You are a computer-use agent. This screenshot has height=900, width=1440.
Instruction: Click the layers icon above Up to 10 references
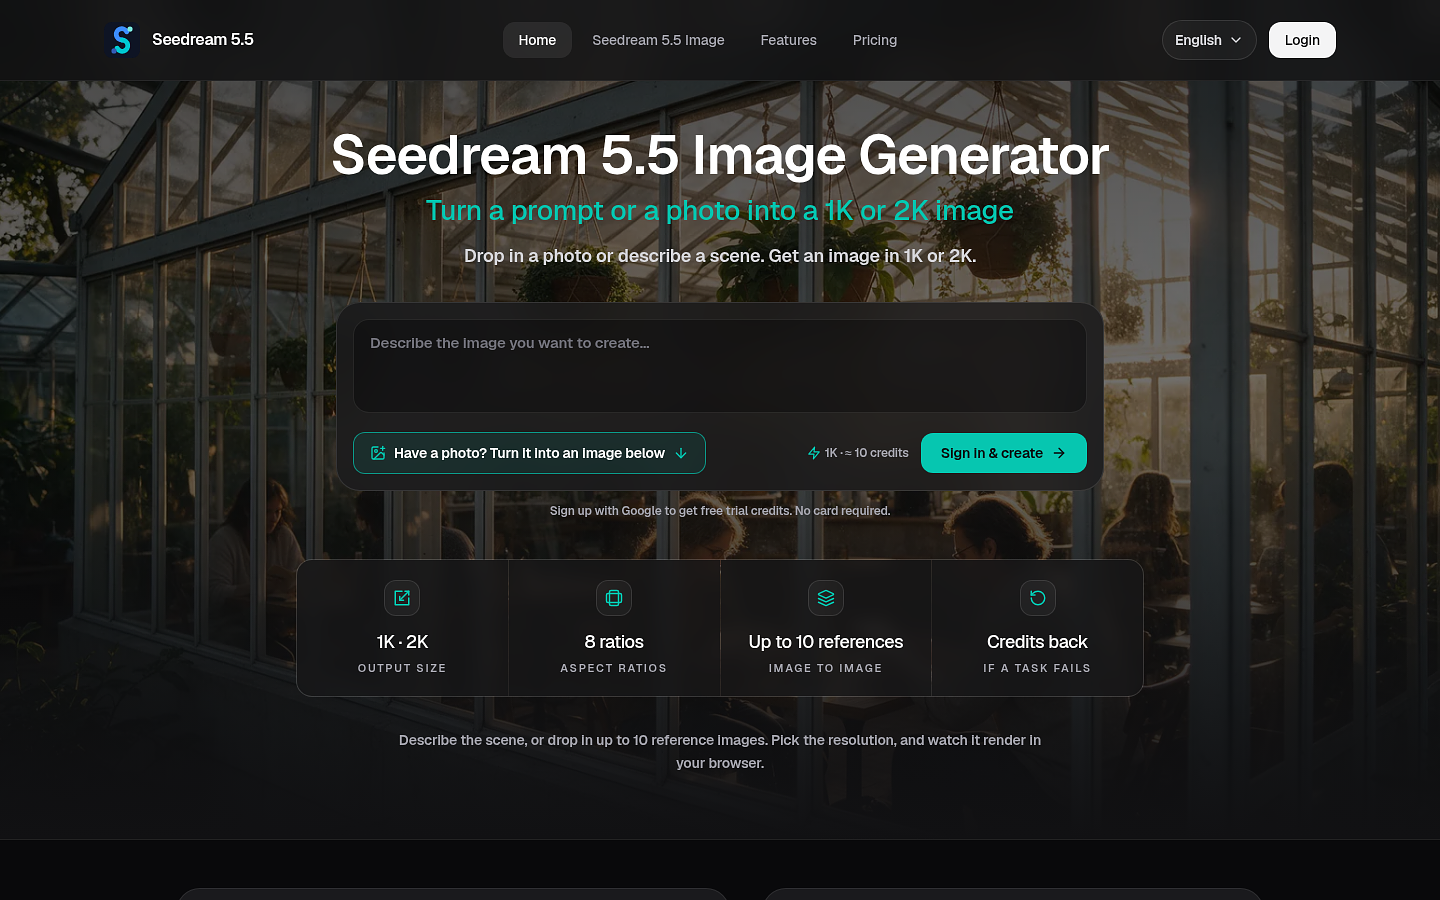[826, 598]
